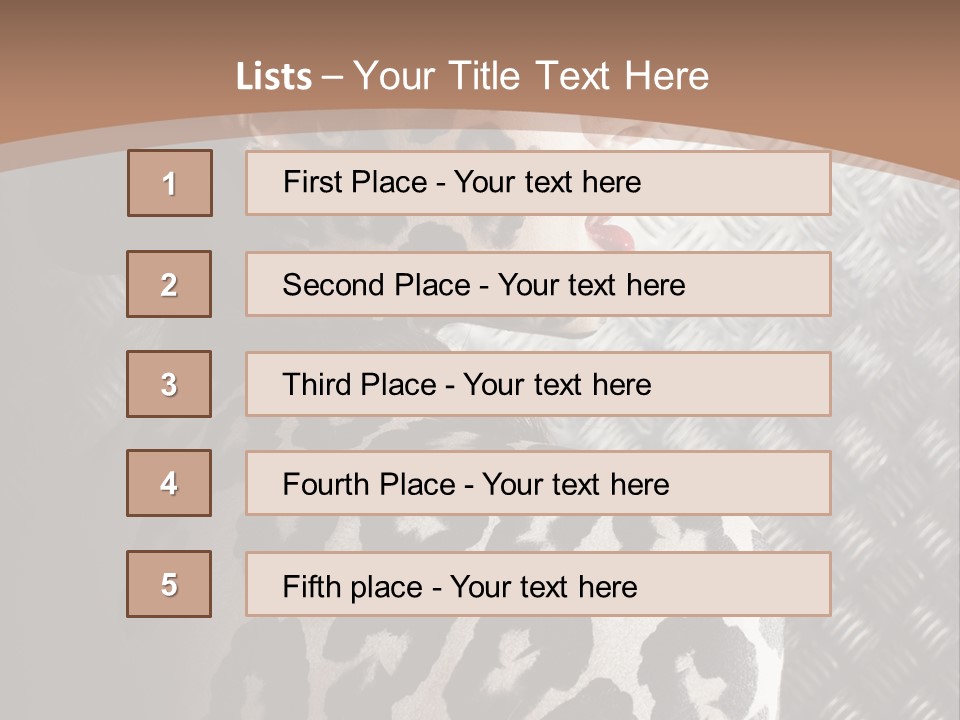The height and width of the screenshot is (720, 960).
Task: Click "Your Title Text Here" in the title
Action: click(x=531, y=76)
